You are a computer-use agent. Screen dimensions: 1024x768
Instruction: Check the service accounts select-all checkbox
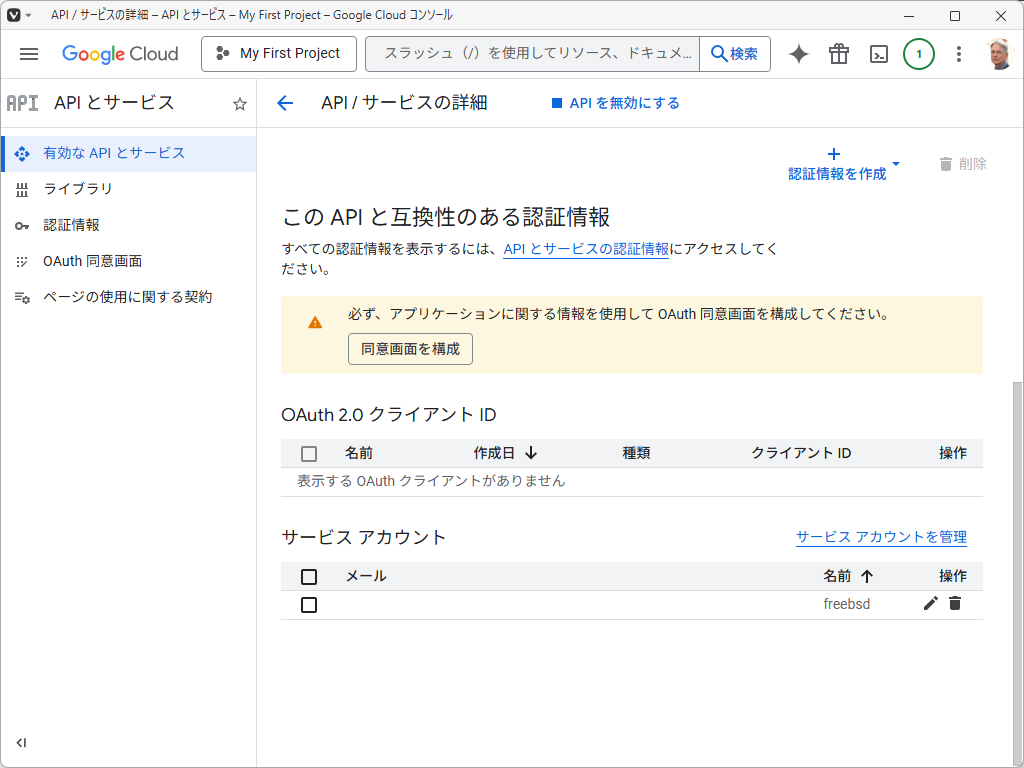[309, 576]
